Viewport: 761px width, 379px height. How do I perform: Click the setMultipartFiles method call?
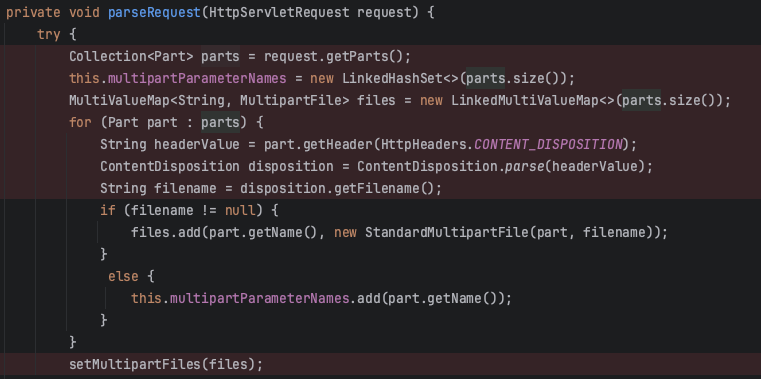pyautogui.click(x=135, y=364)
